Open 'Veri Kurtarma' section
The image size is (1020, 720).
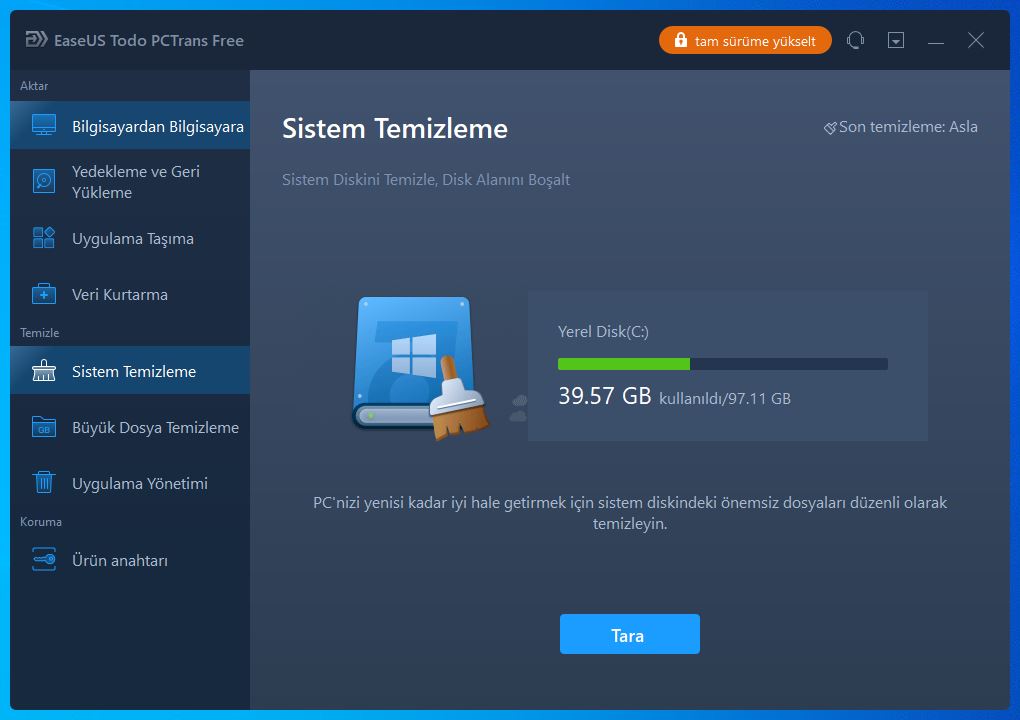click(x=130, y=294)
